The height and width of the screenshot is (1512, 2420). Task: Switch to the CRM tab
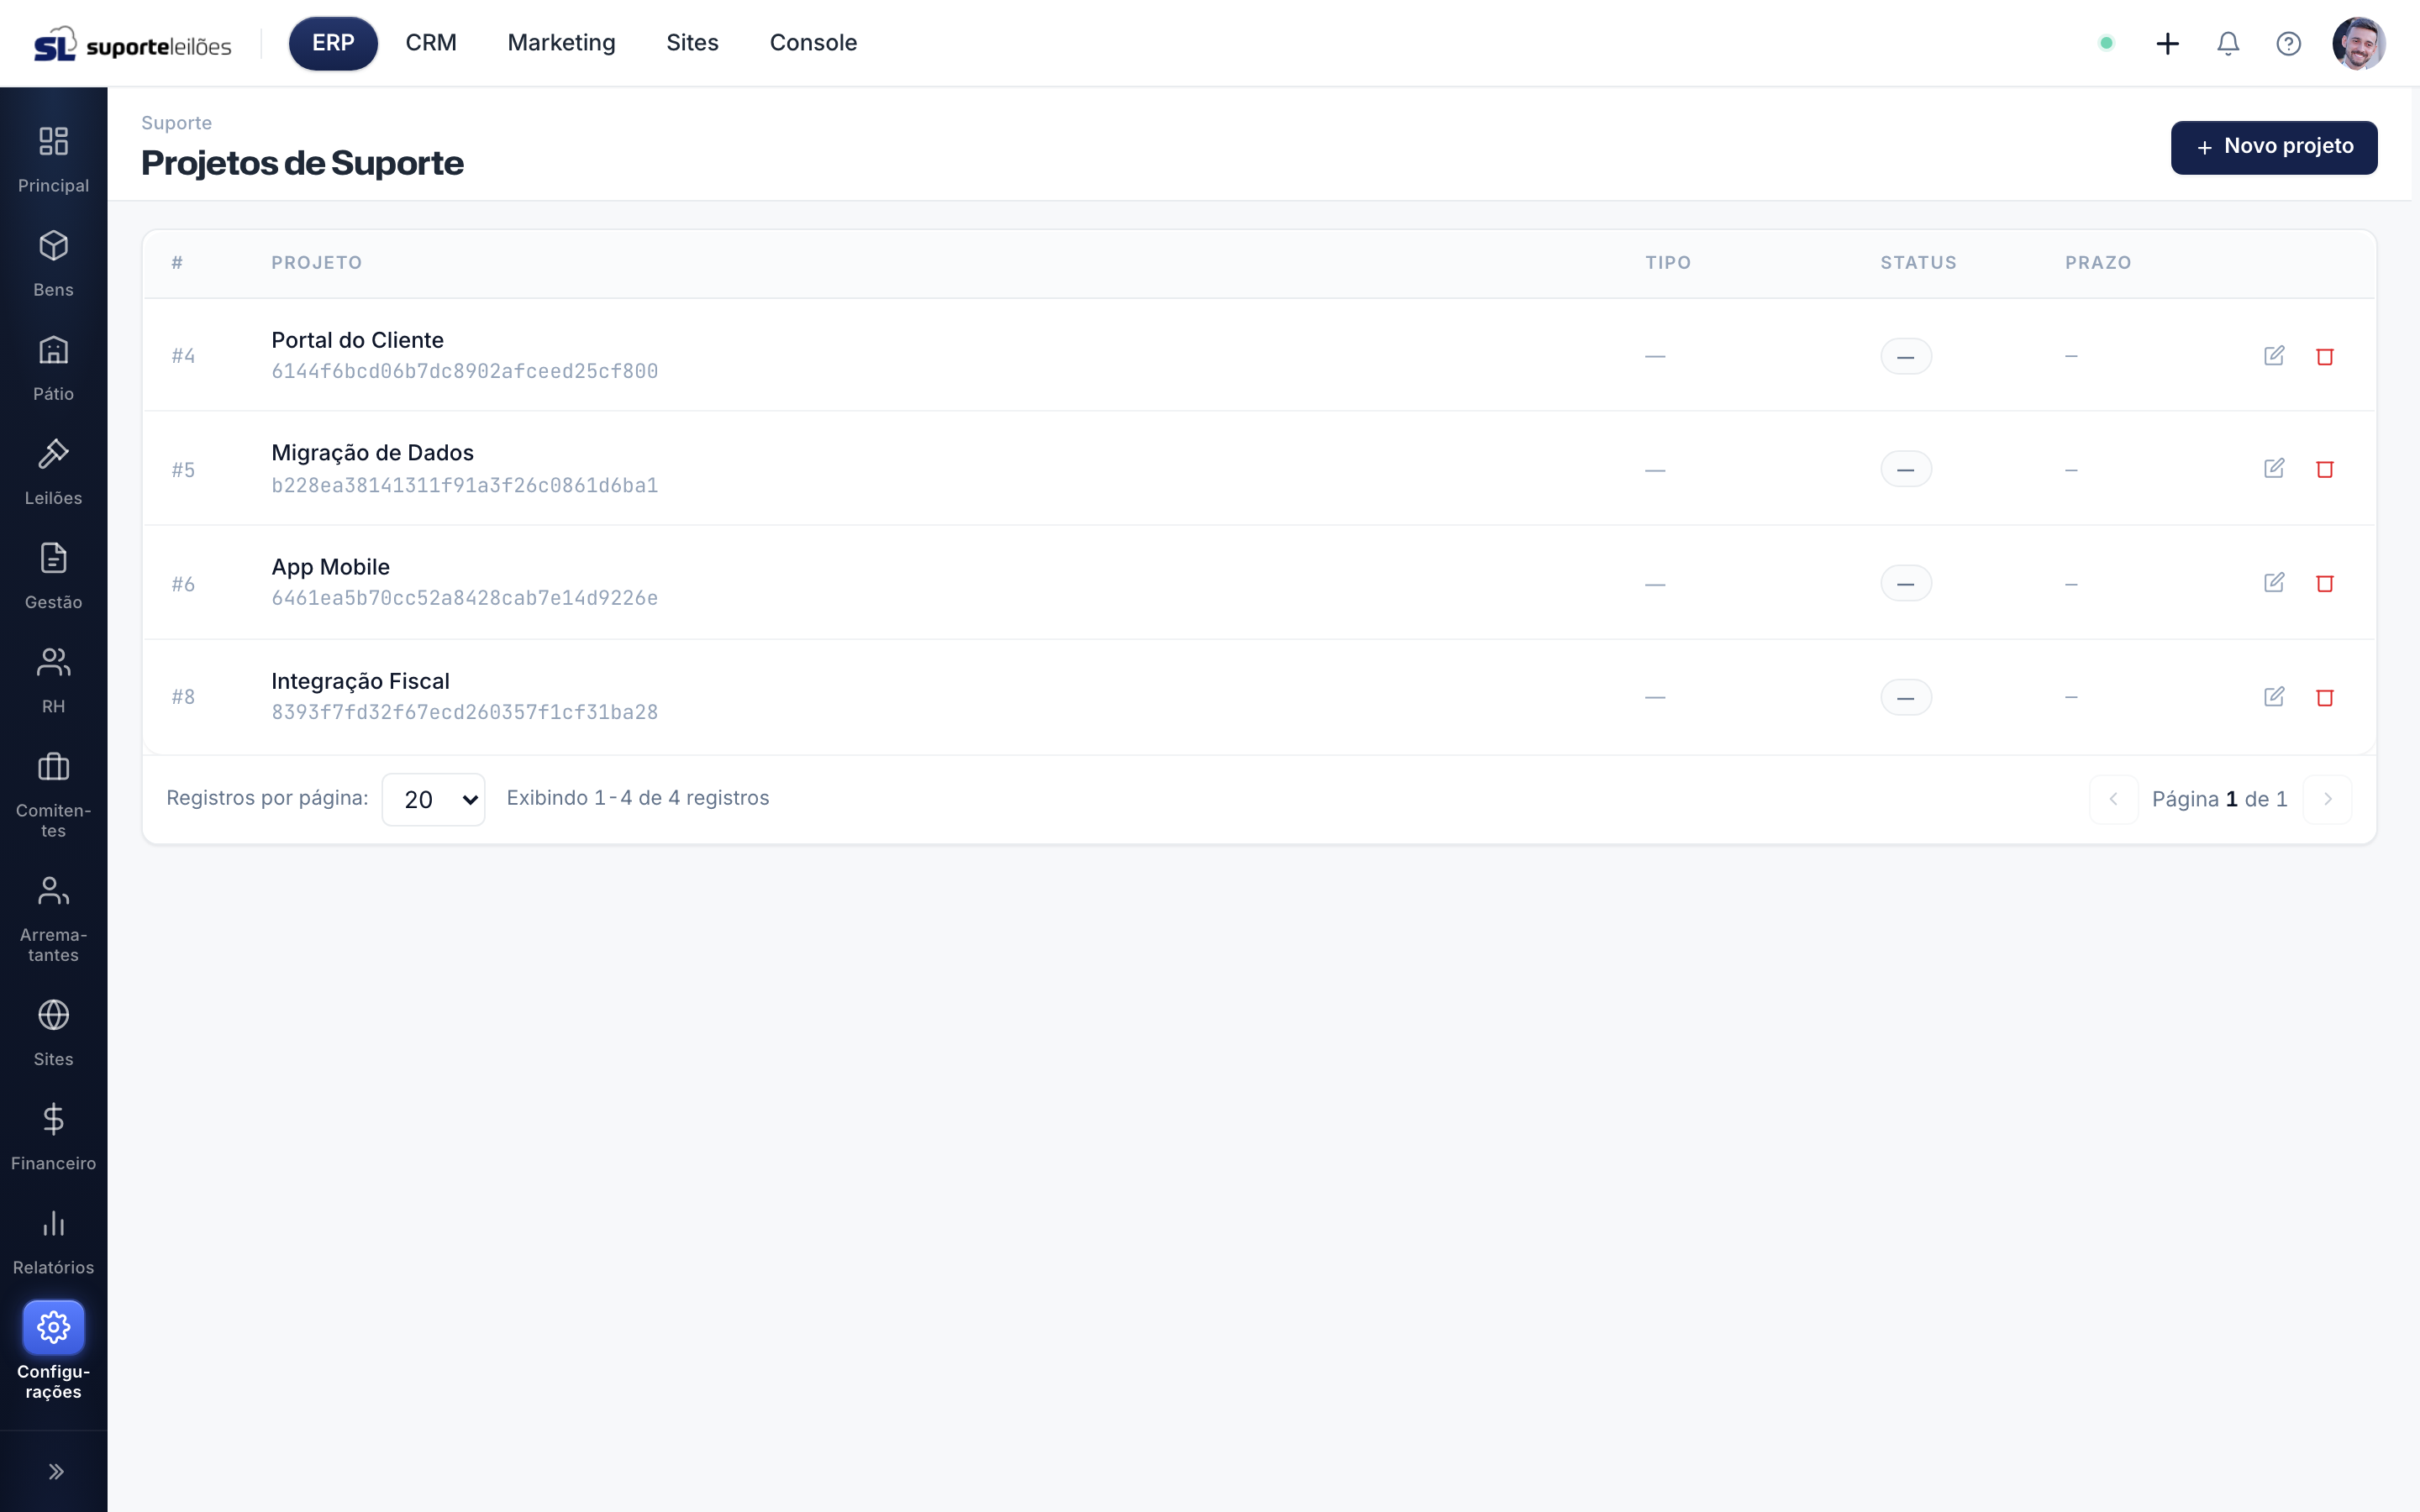click(x=431, y=43)
